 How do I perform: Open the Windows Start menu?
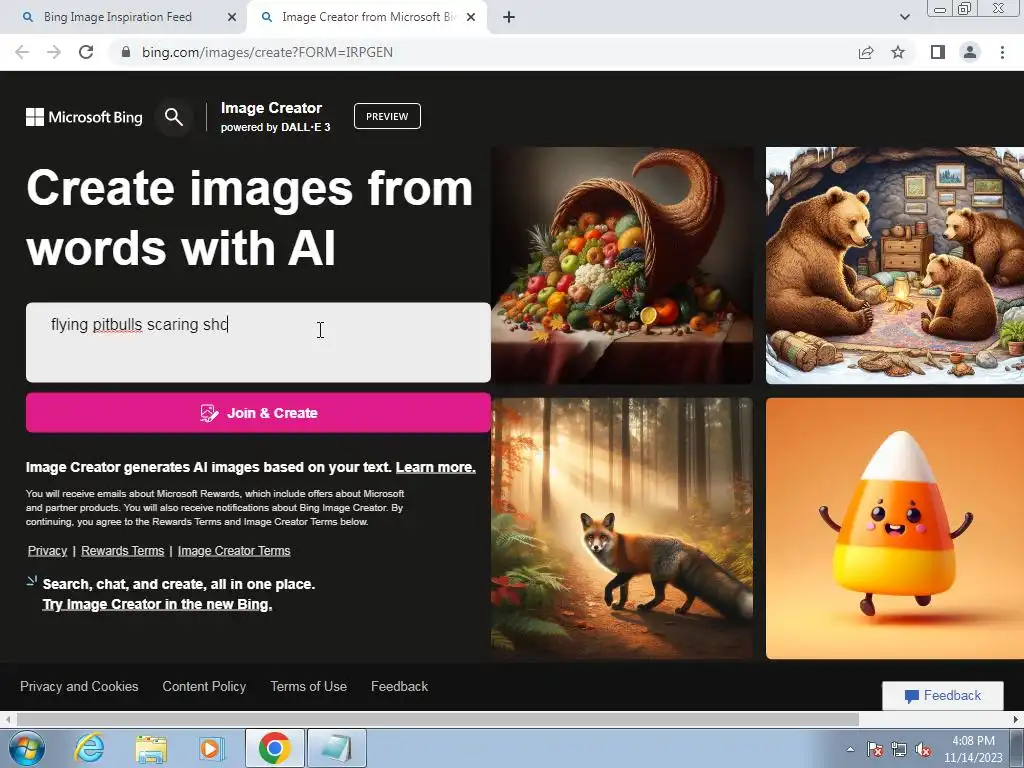(26, 748)
